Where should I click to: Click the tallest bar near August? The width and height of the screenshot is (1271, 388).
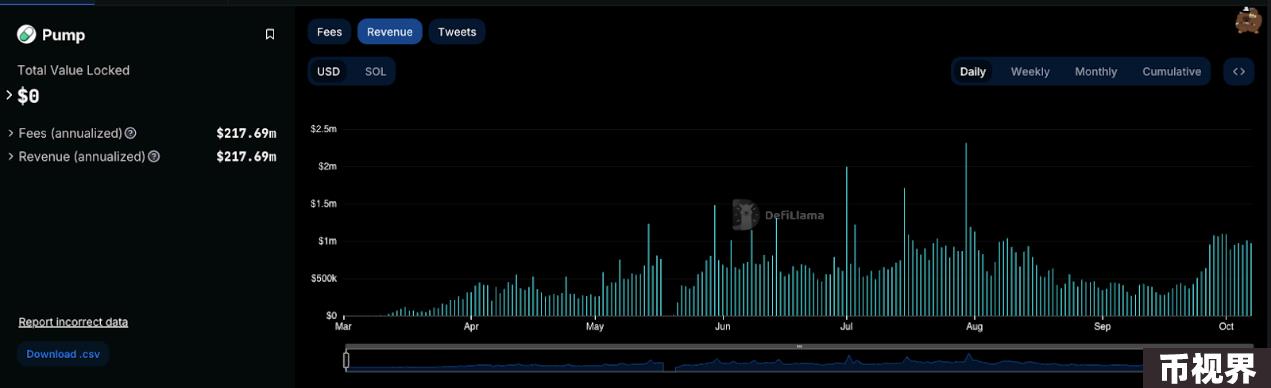click(966, 229)
